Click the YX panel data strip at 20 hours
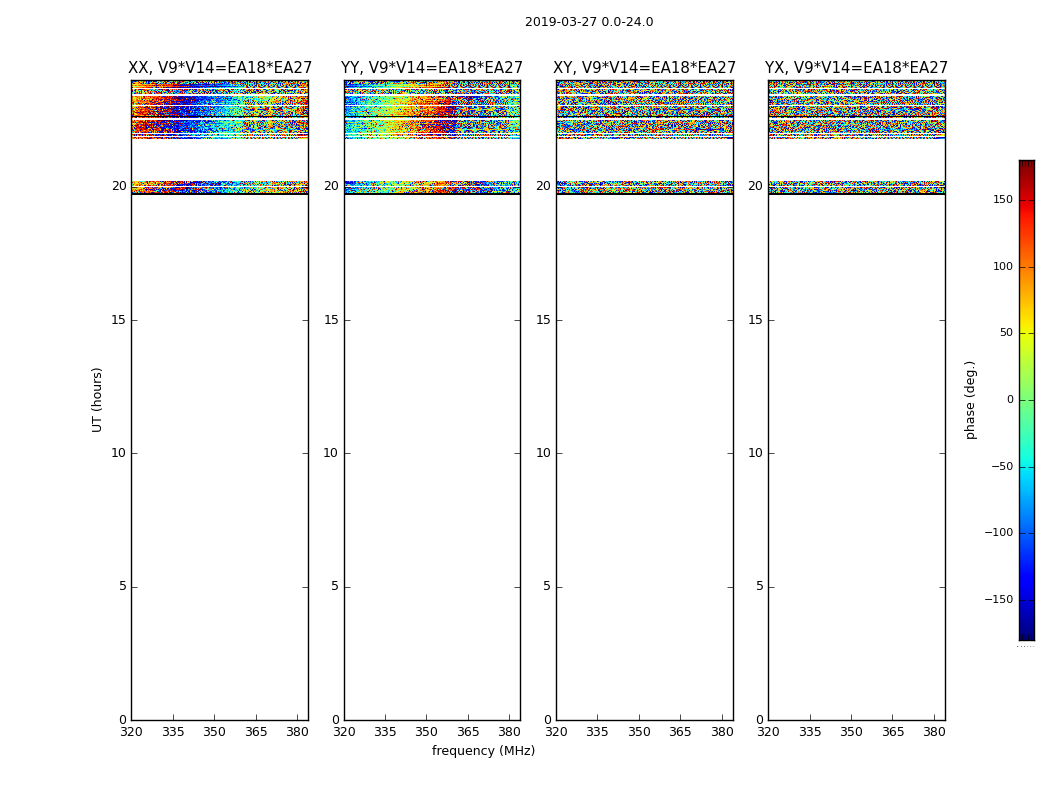 click(856, 187)
